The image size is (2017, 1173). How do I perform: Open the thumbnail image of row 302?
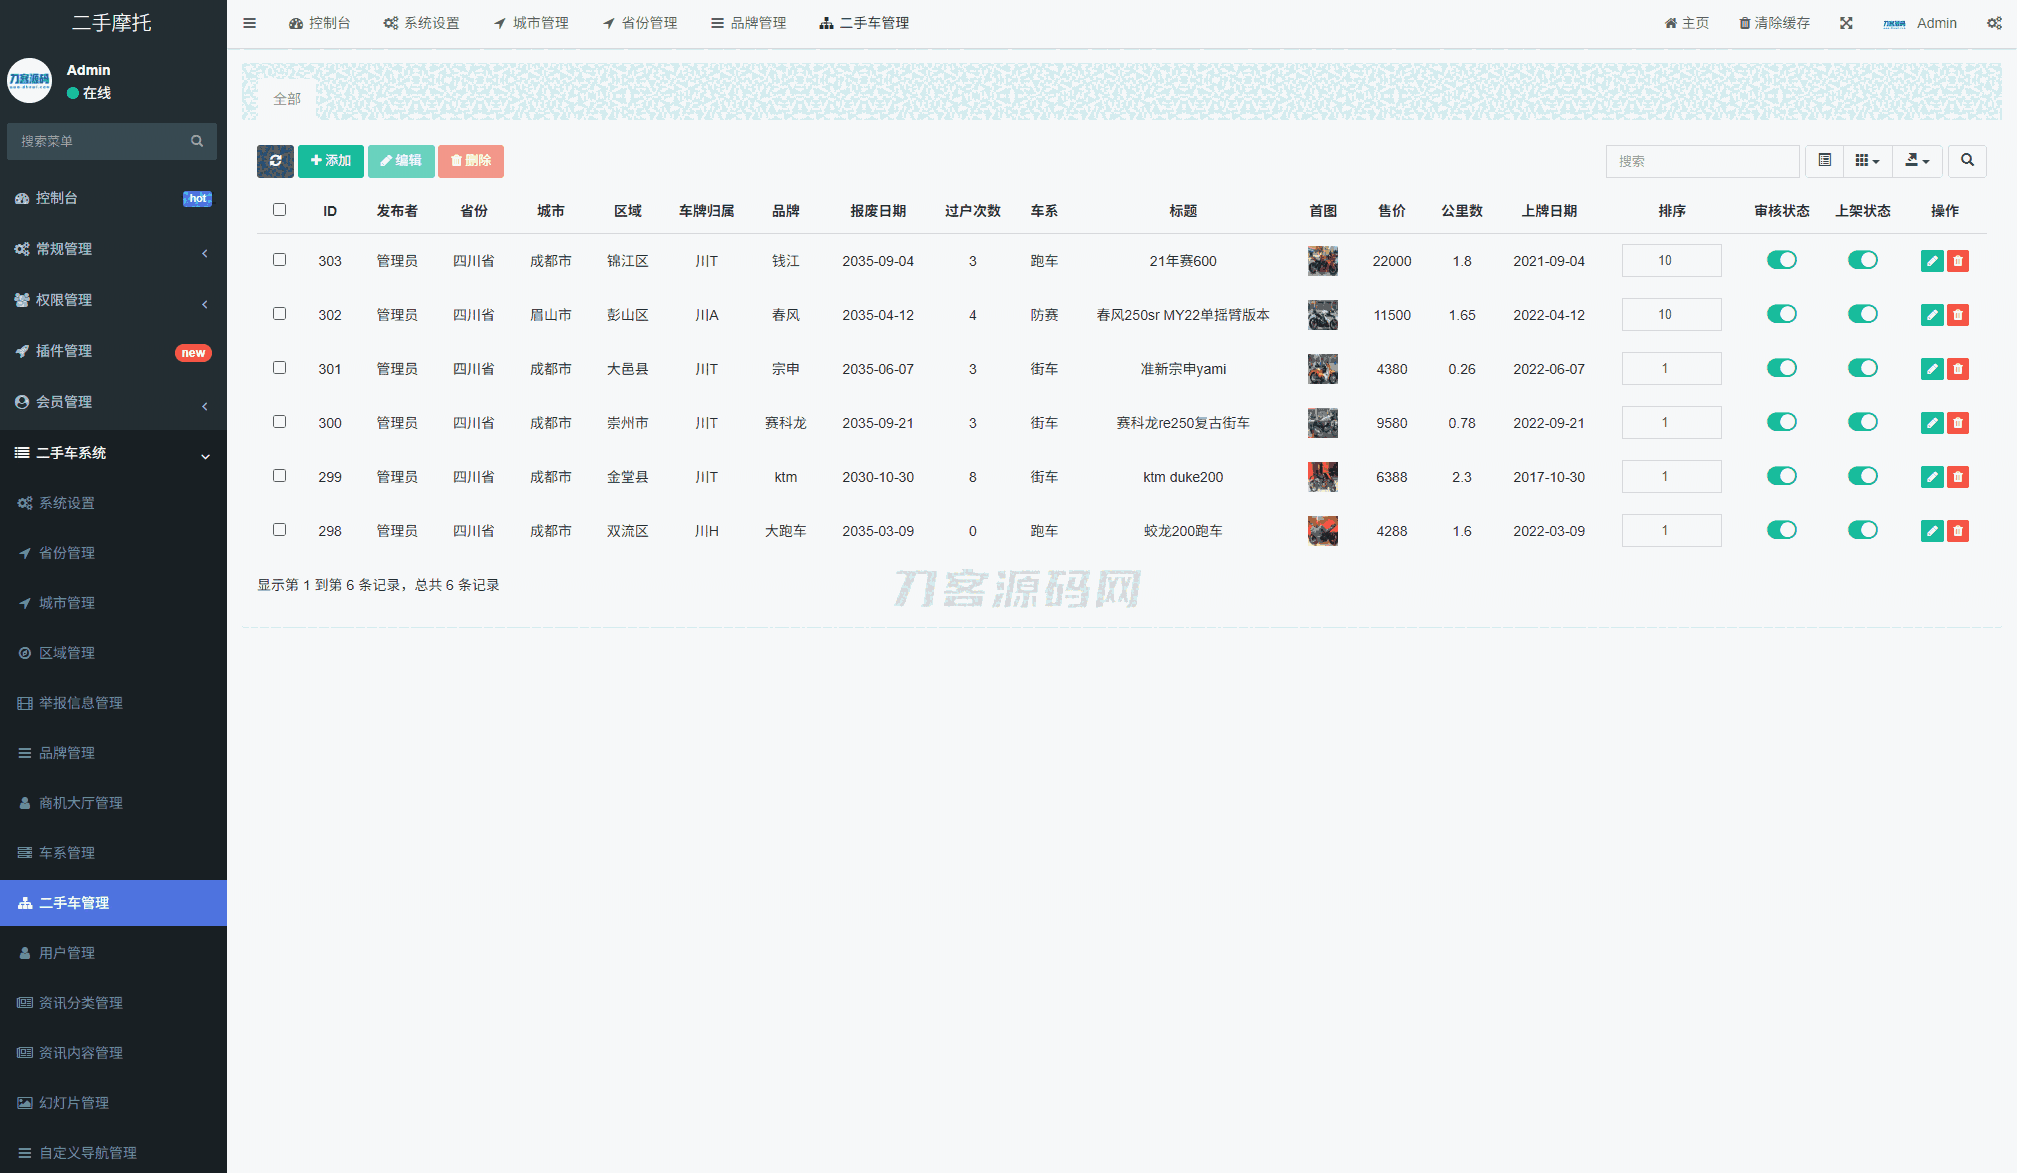(1322, 315)
